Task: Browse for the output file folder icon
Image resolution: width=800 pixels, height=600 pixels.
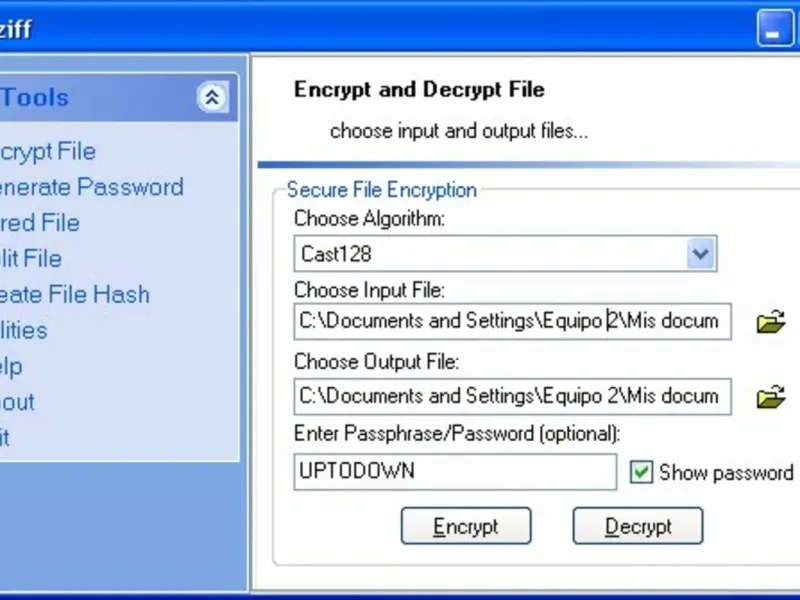Action: point(770,397)
